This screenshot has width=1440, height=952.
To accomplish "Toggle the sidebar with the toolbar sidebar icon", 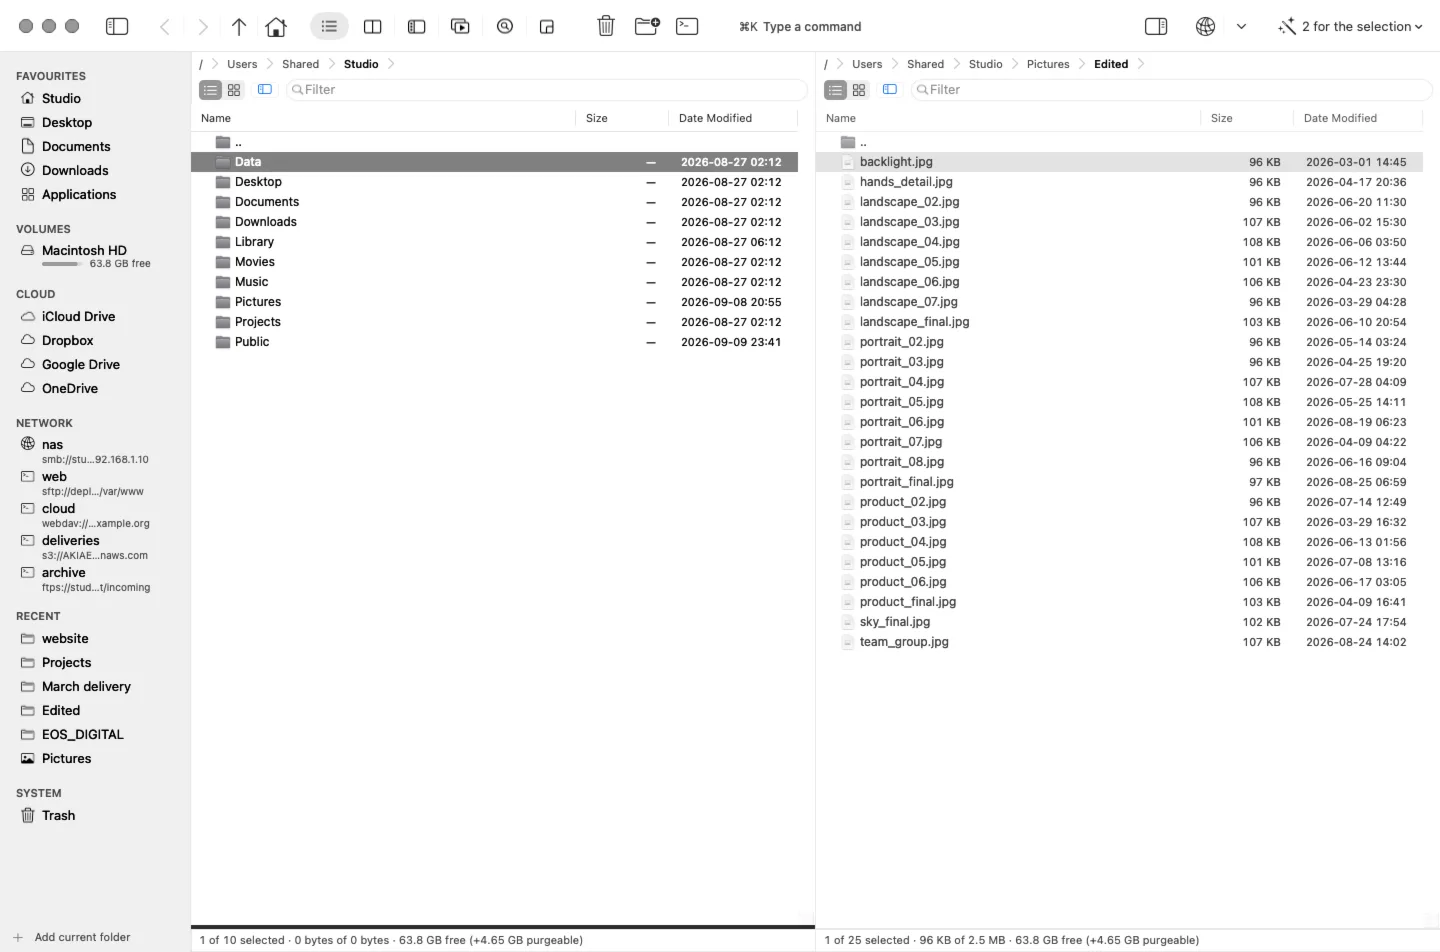I will click(x=117, y=26).
